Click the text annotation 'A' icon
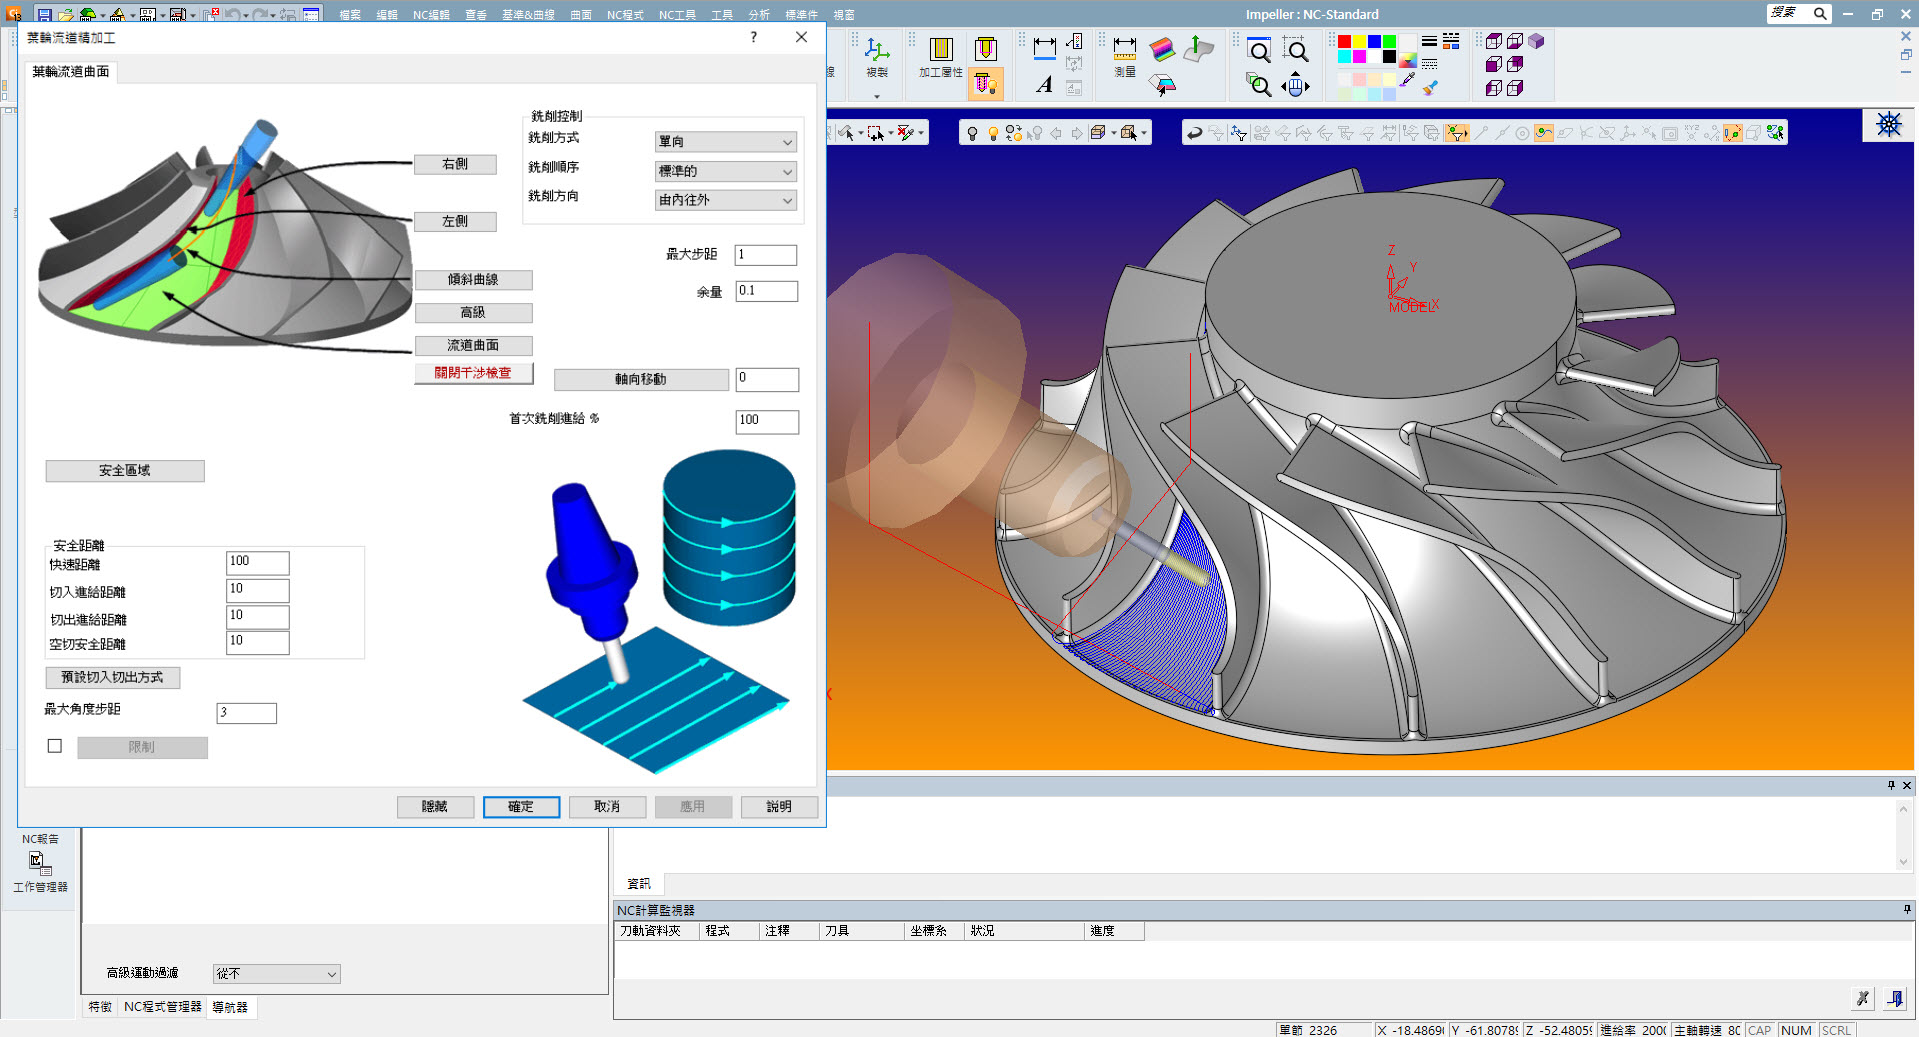1919x1037 pixels. (1044, 85)
